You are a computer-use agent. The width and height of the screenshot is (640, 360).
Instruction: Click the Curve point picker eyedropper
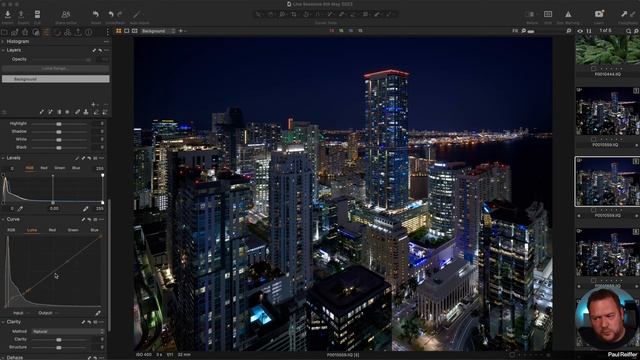(x=98, y=313)
